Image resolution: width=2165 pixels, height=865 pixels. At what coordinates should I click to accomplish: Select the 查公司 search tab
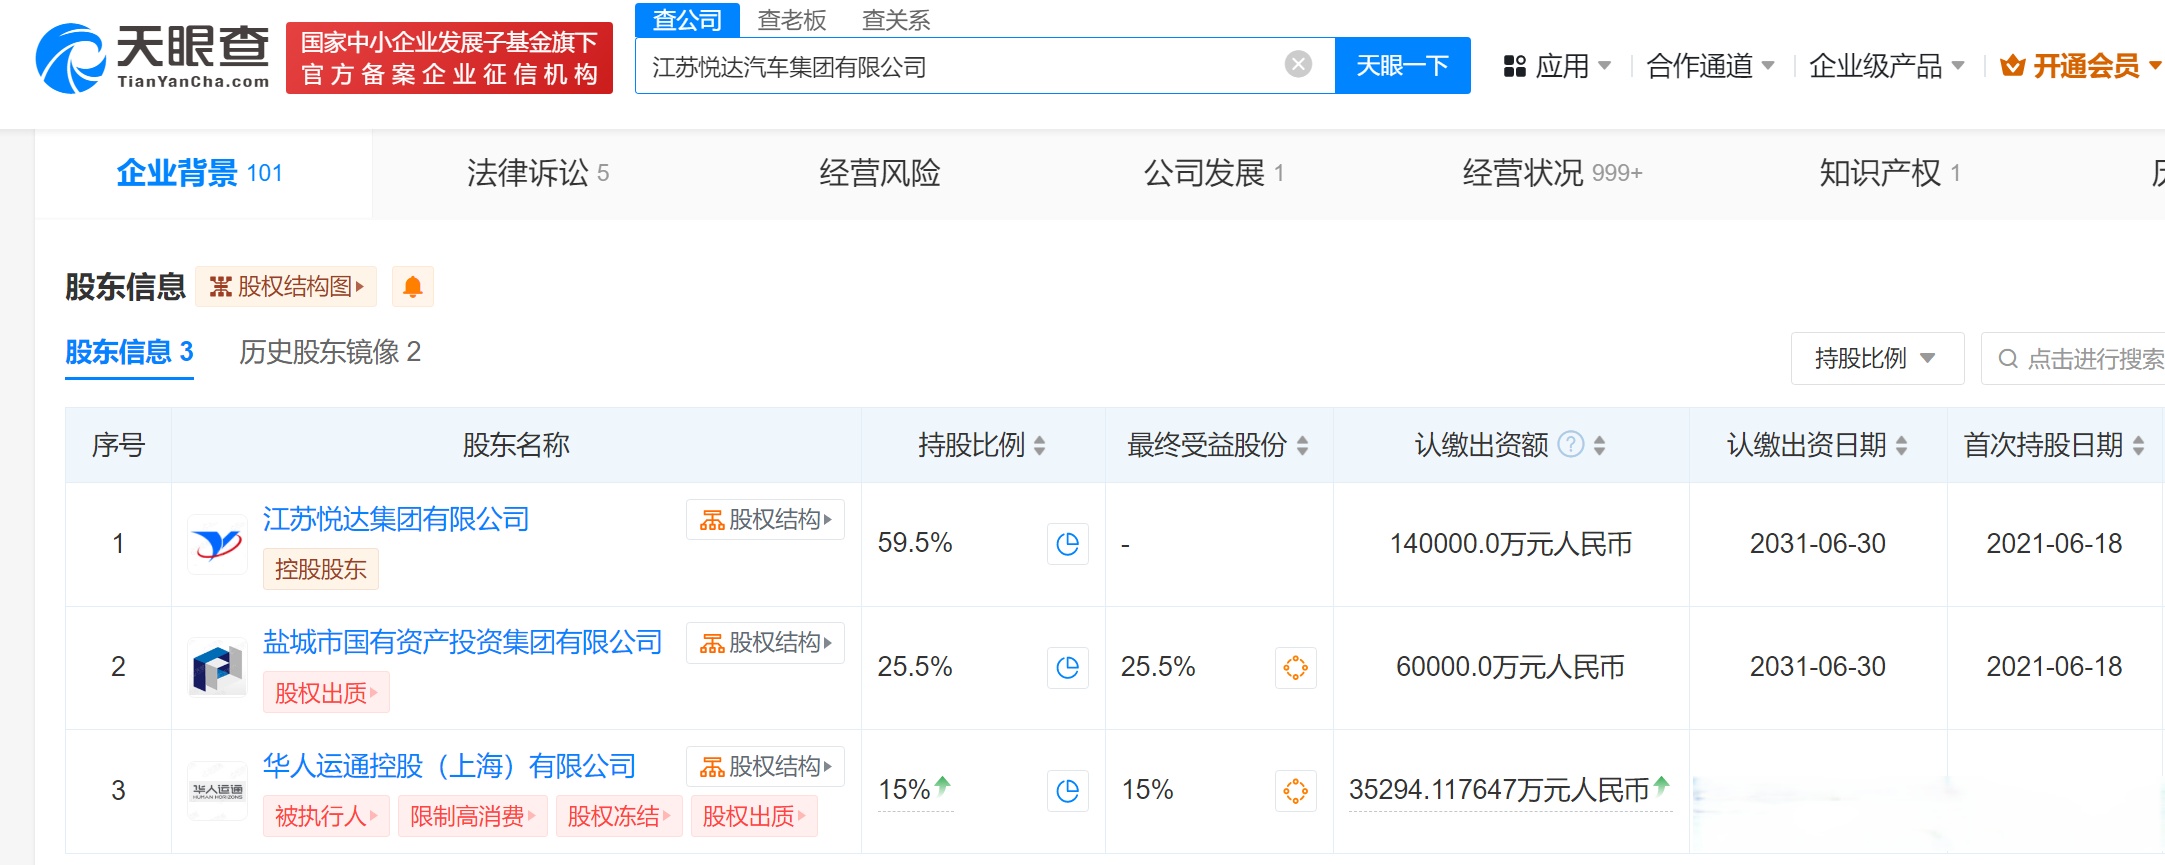(687, 20)
